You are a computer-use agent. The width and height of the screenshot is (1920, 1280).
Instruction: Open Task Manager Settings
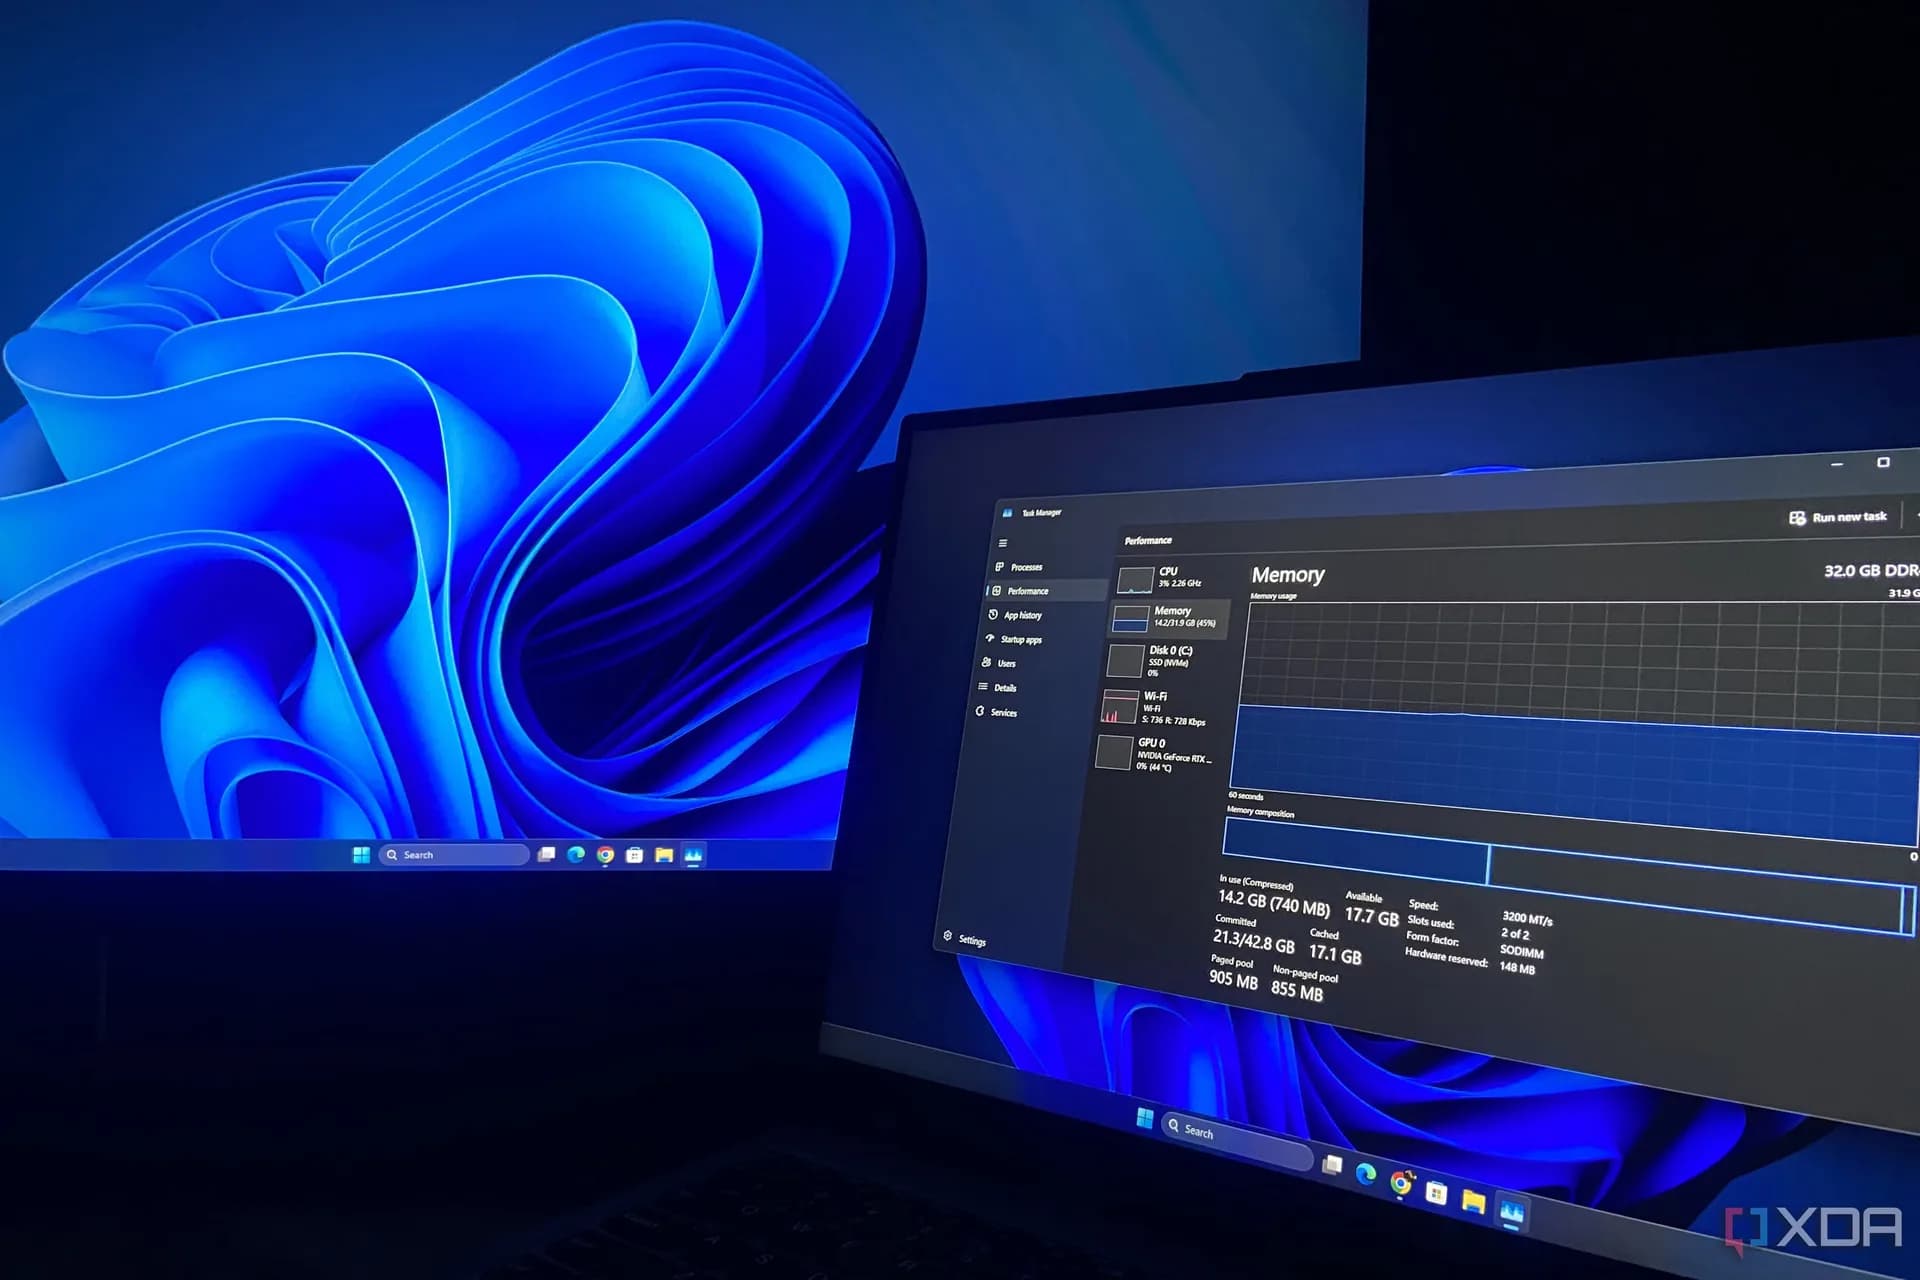tap(965, 939)
